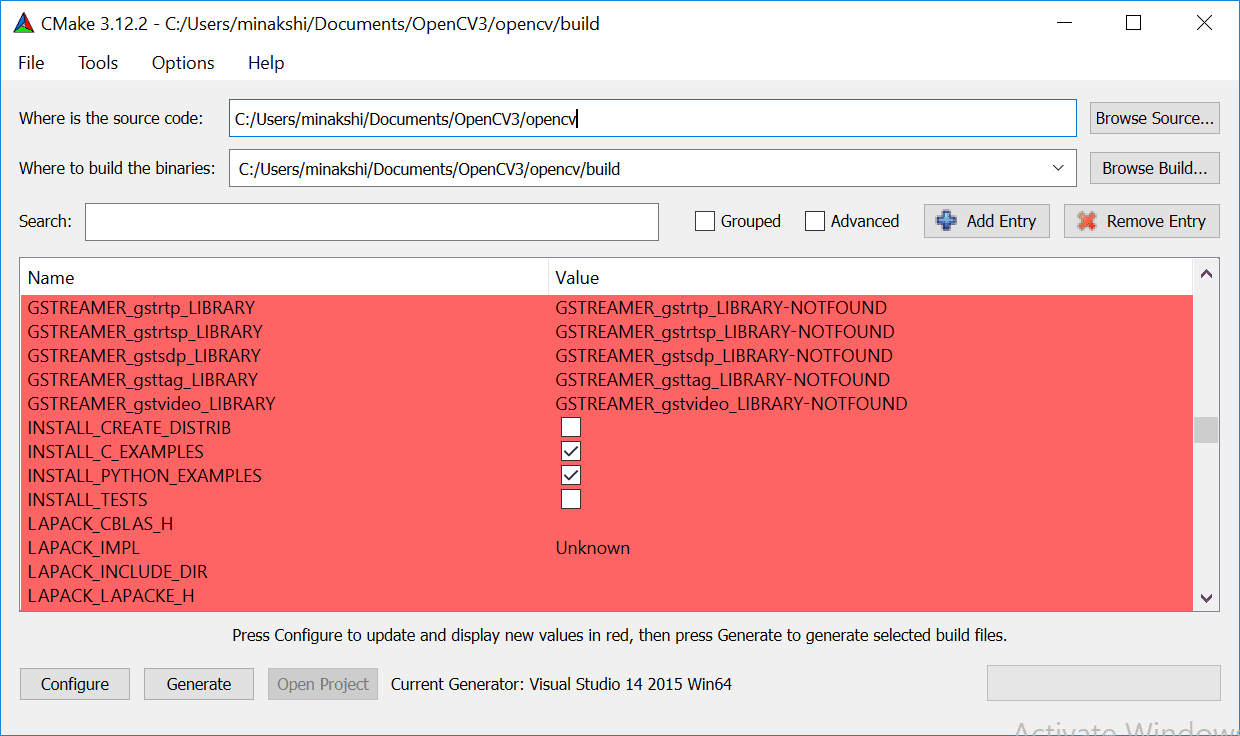Click the red X Remove Entry icon
The width and height of the screenshot is (1240, 736).
tap(1086, 221)
